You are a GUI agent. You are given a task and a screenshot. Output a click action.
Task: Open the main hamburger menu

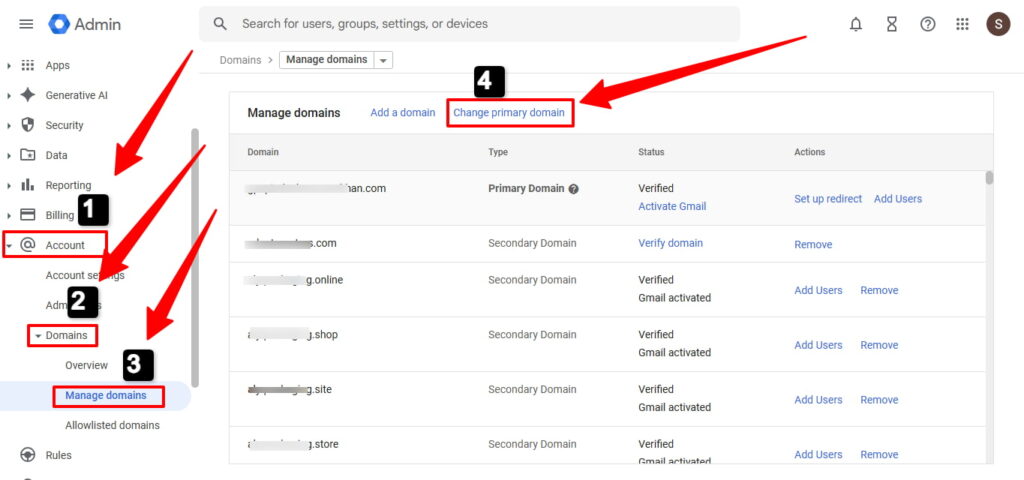26,24
